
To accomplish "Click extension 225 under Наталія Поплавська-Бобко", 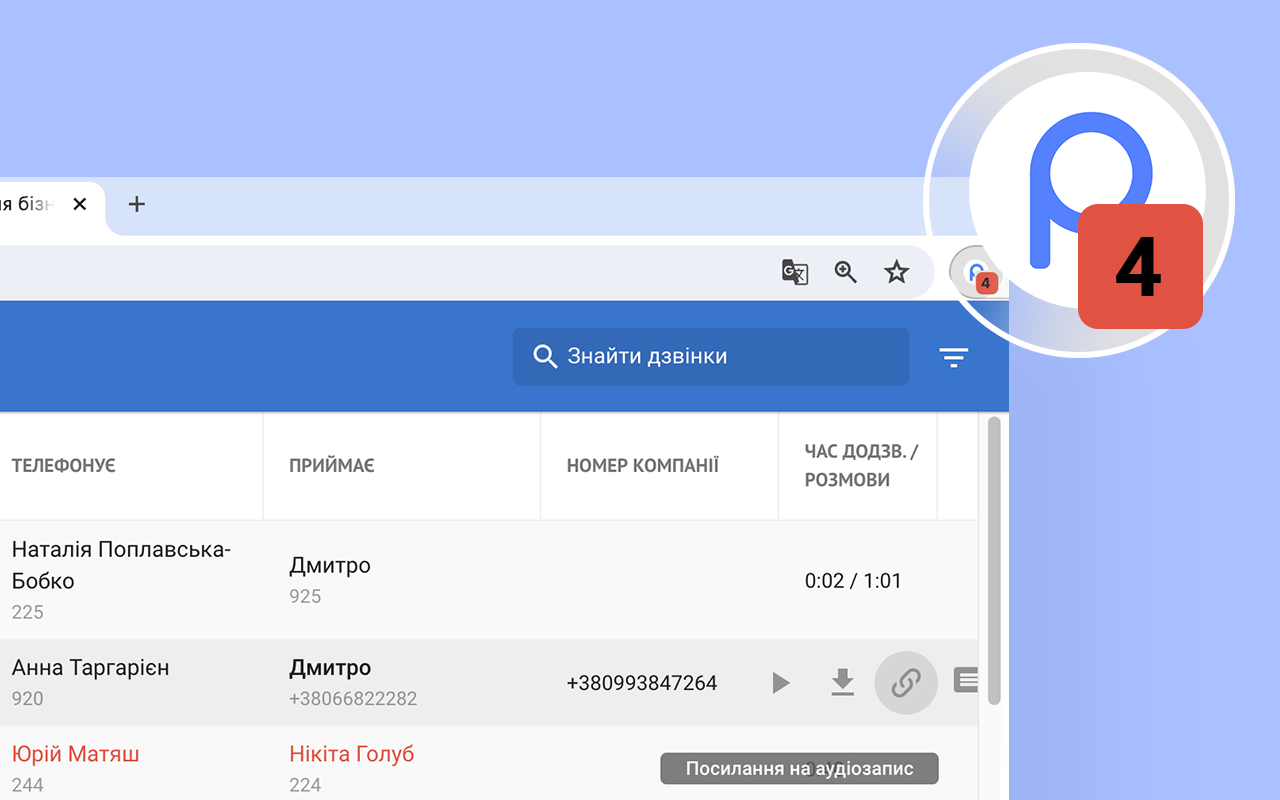I will click(28, 612).
